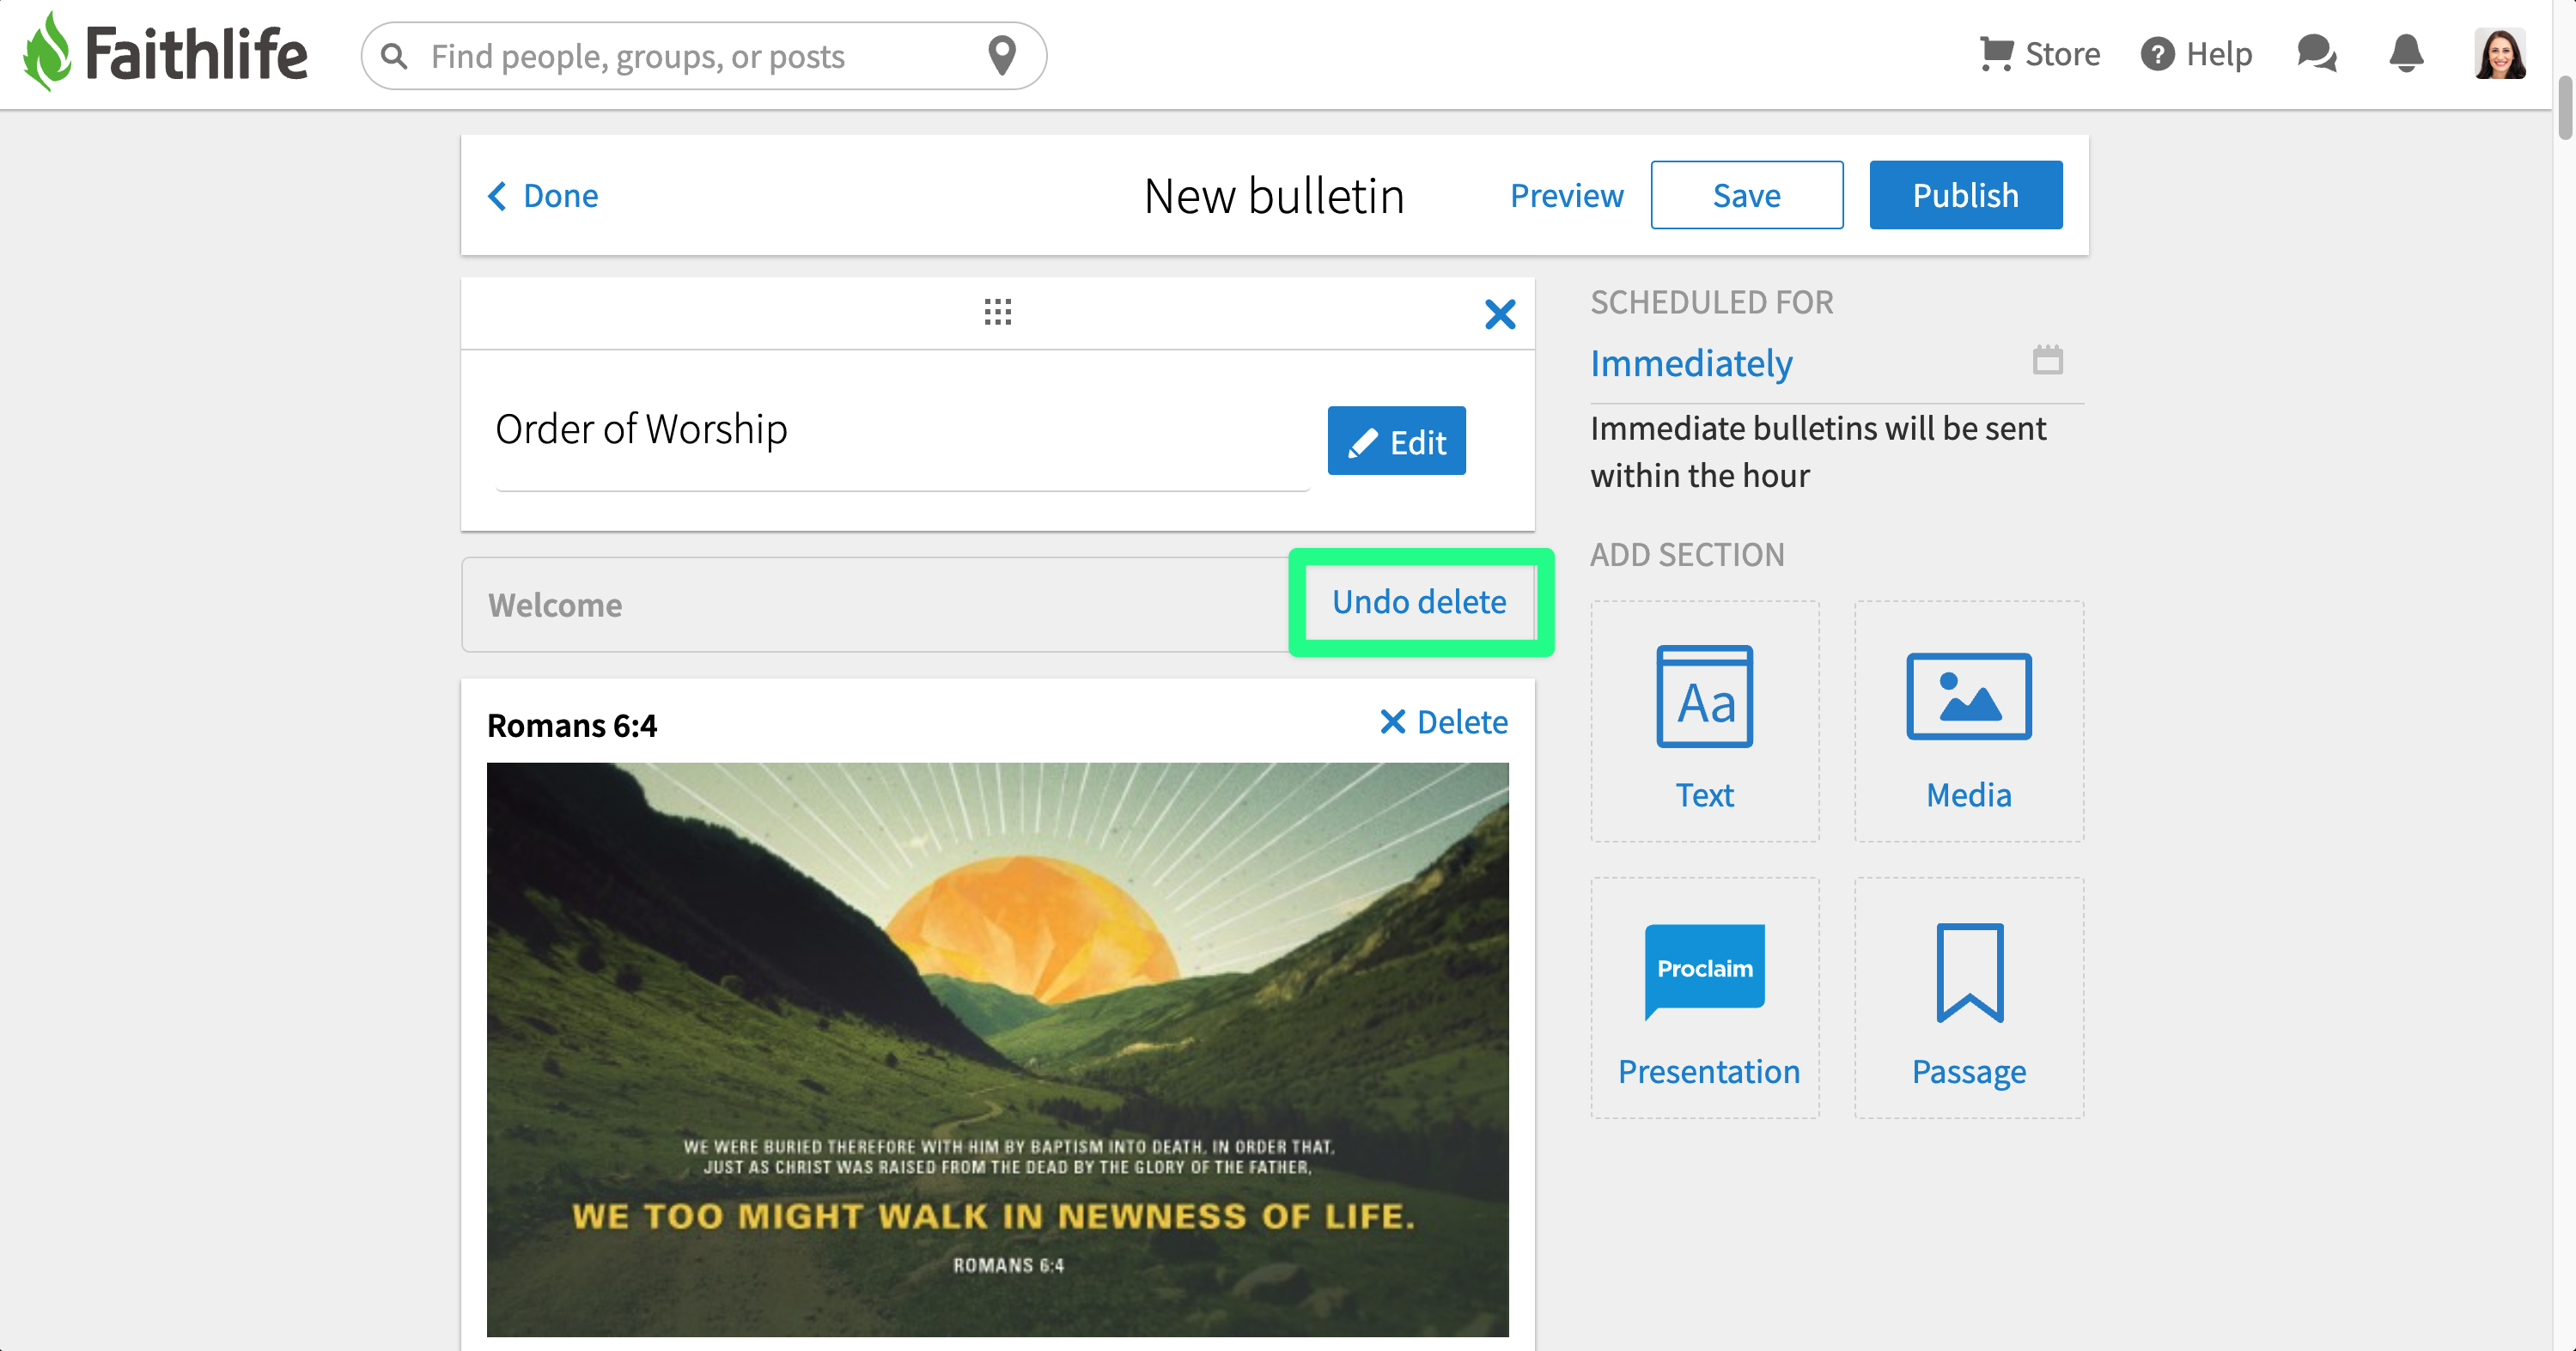Screen dimensions: 2576x1351
Task: Click the Romans 6:4 verse image
Action: tap(997, 1050)
